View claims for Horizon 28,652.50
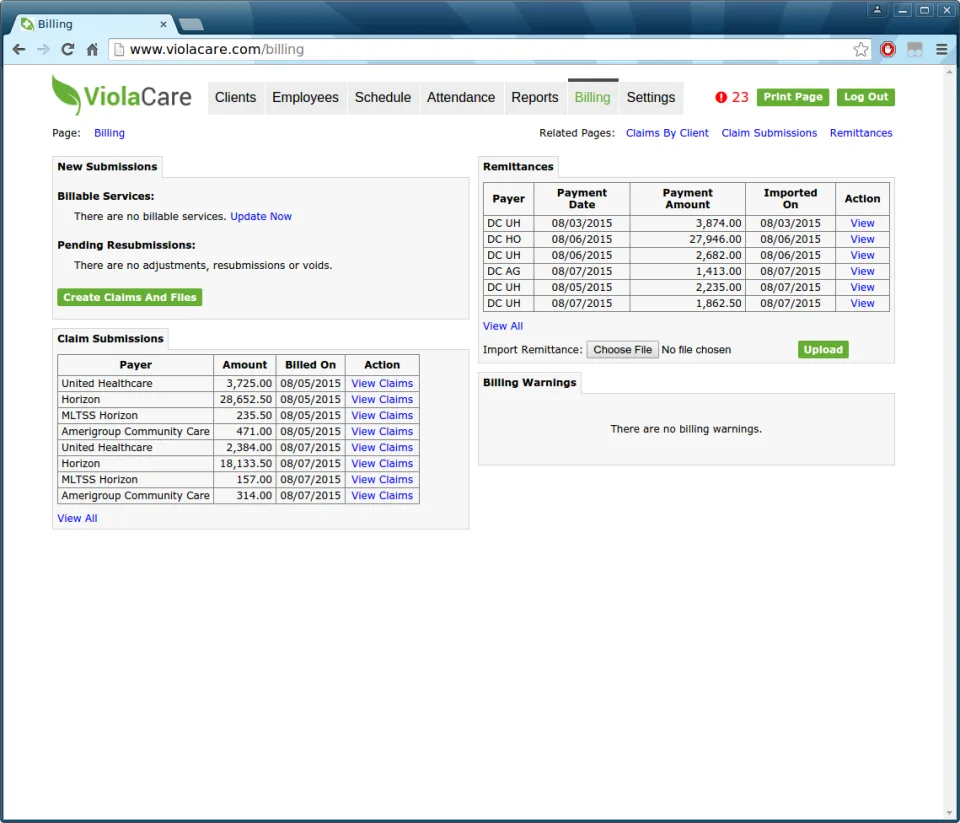This screenshot has height=823, width=960. tap(382, 399)
